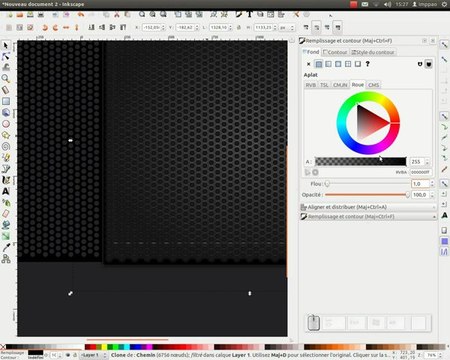Select the Gradient tool
Viewport: 450px width, 360px height.
click(x=6, y=236)
